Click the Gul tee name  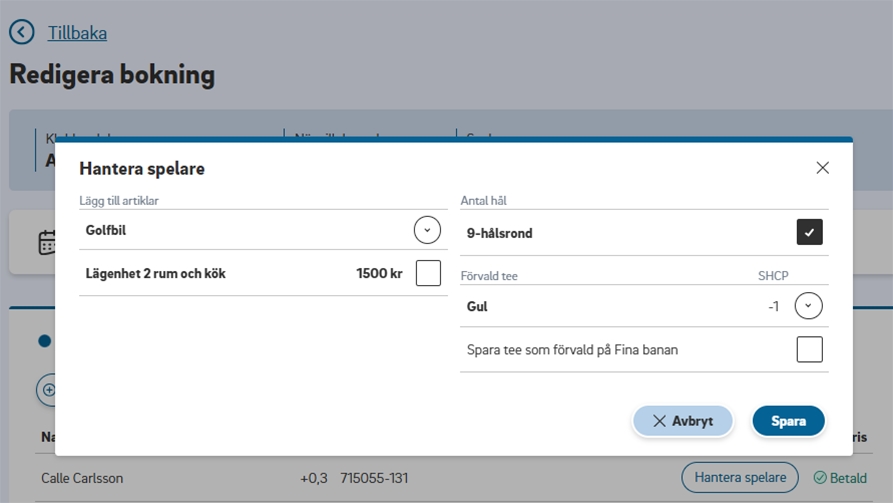[477, 306]
